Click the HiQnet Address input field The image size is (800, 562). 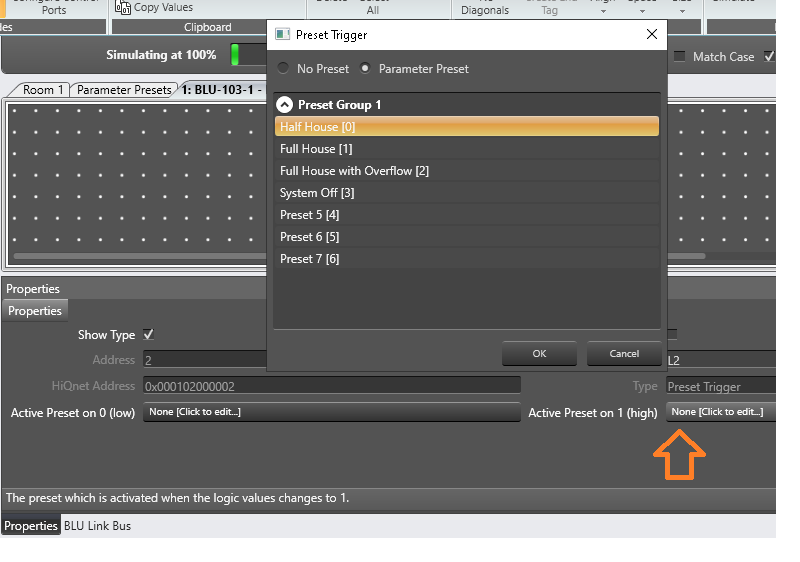click(x=331, y=385)
